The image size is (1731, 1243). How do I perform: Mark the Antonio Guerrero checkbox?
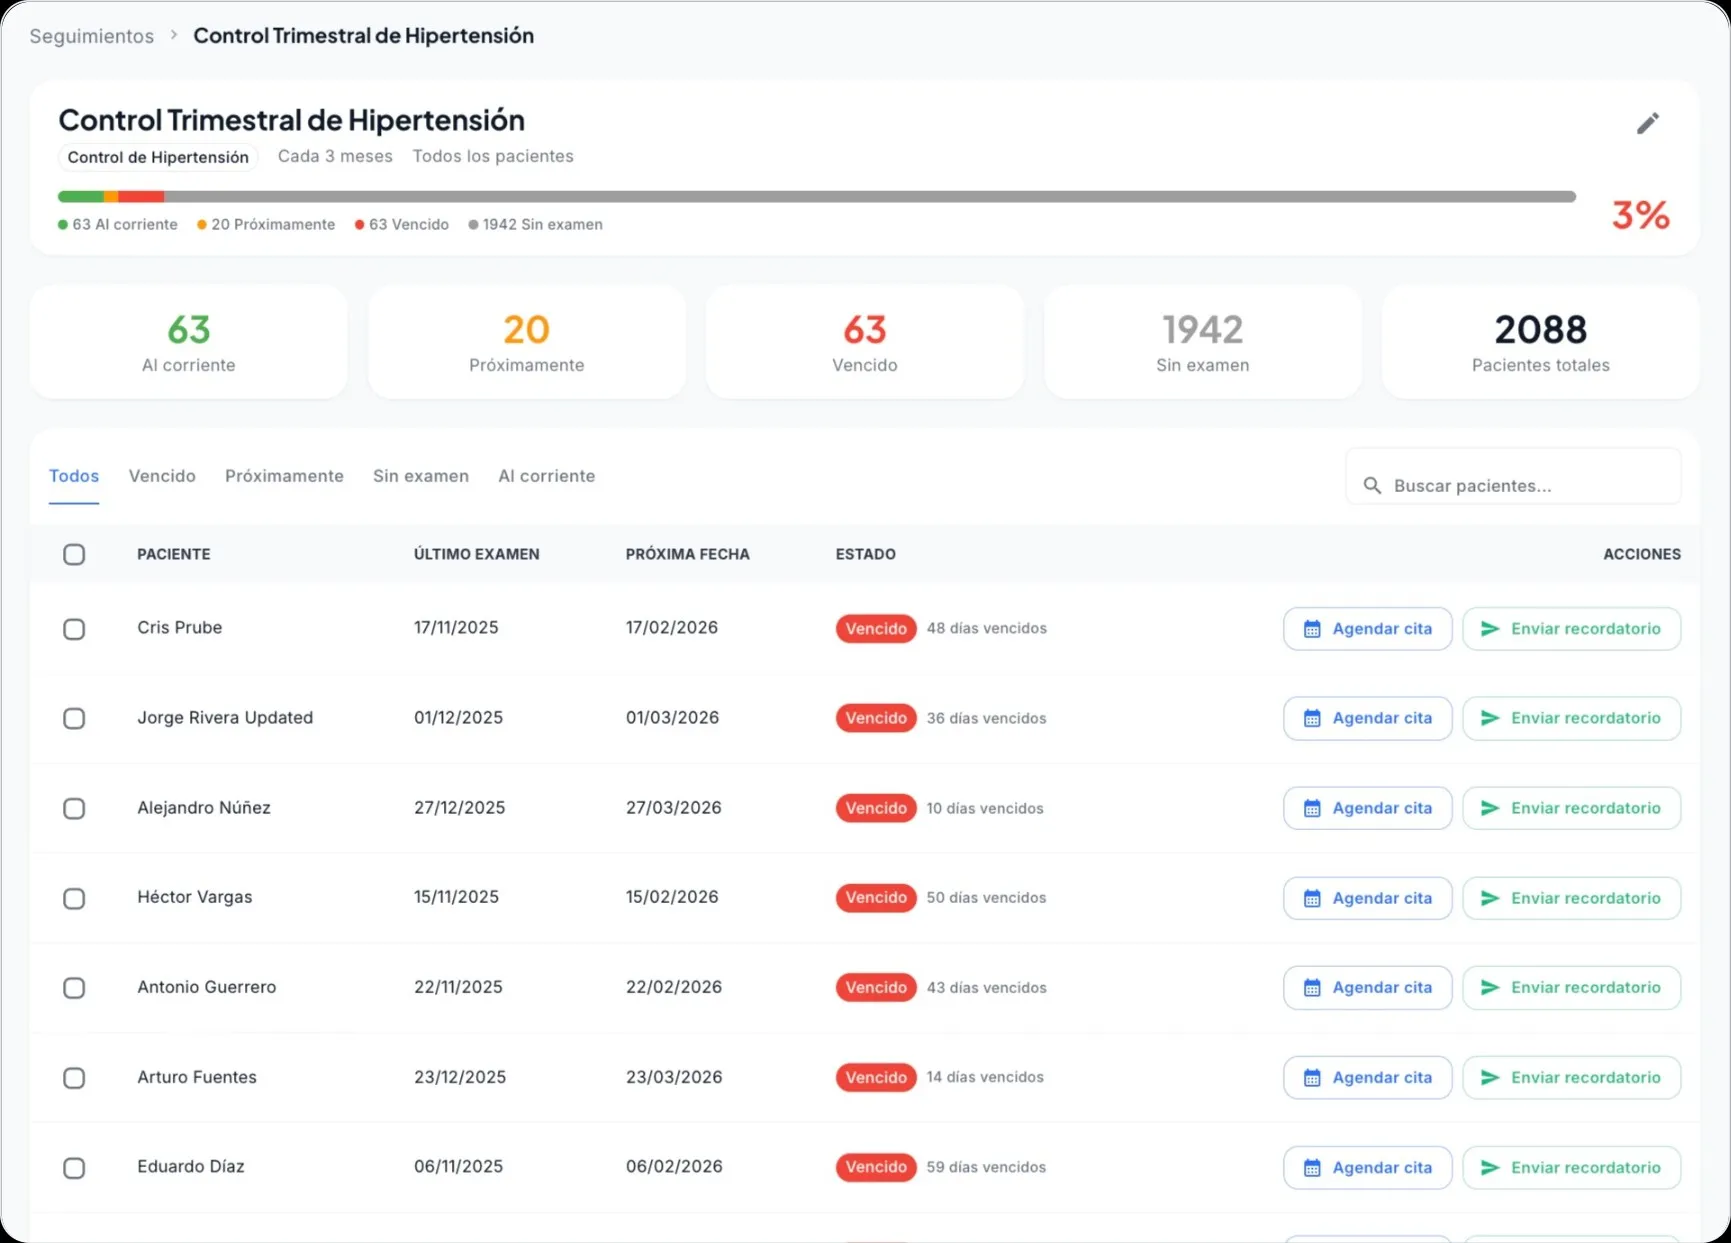pos(74,988)
